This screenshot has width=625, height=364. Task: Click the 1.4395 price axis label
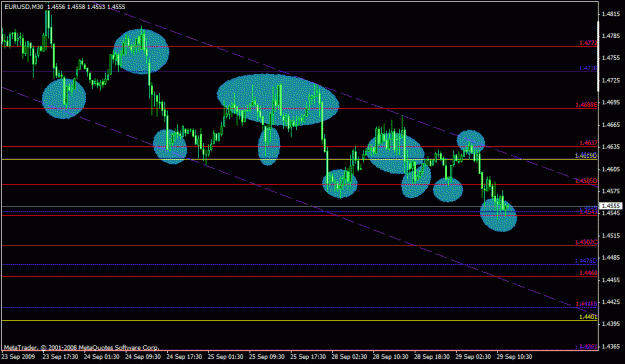[611, 324]
